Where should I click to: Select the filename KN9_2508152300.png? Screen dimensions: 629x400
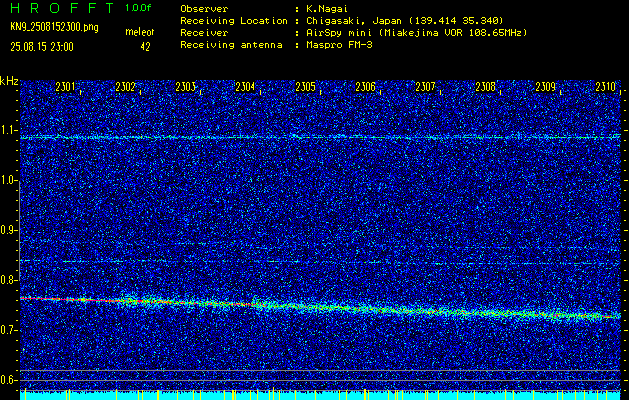click(54, 27)
